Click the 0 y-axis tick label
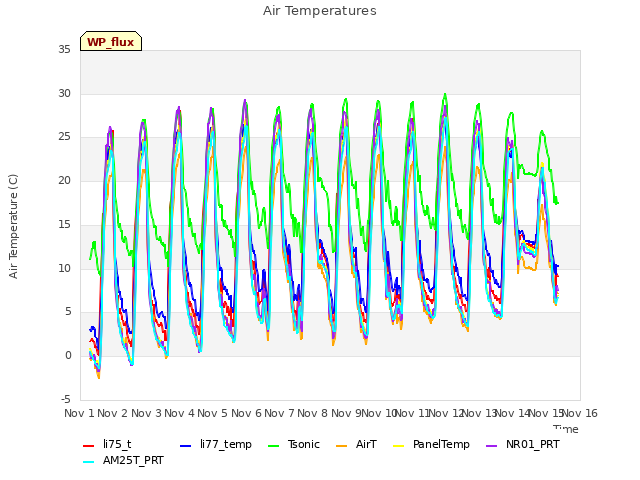 click(68, 356)
